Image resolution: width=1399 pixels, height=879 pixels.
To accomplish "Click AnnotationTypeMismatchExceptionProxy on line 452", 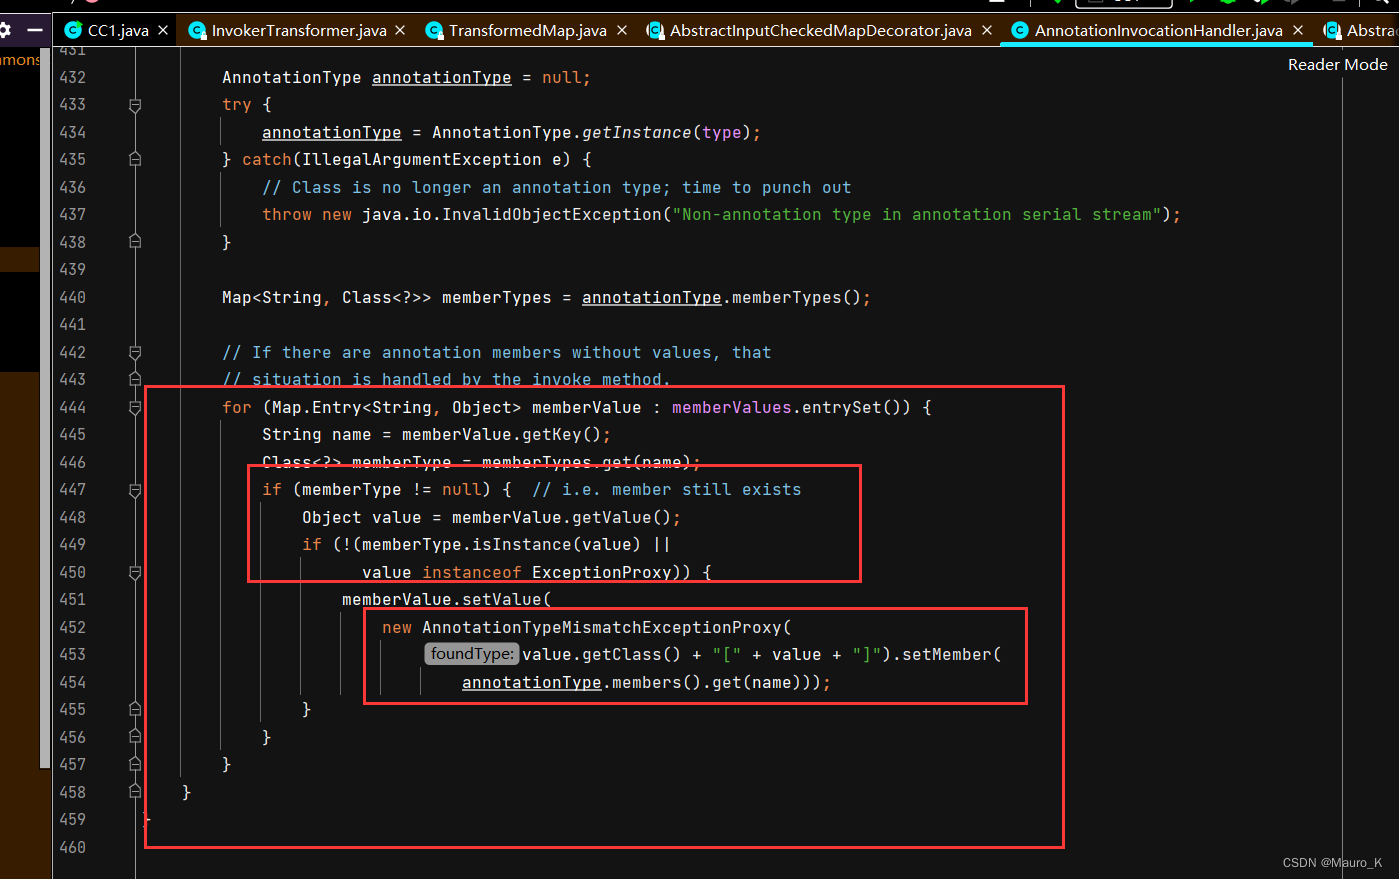I will point(601,628).
